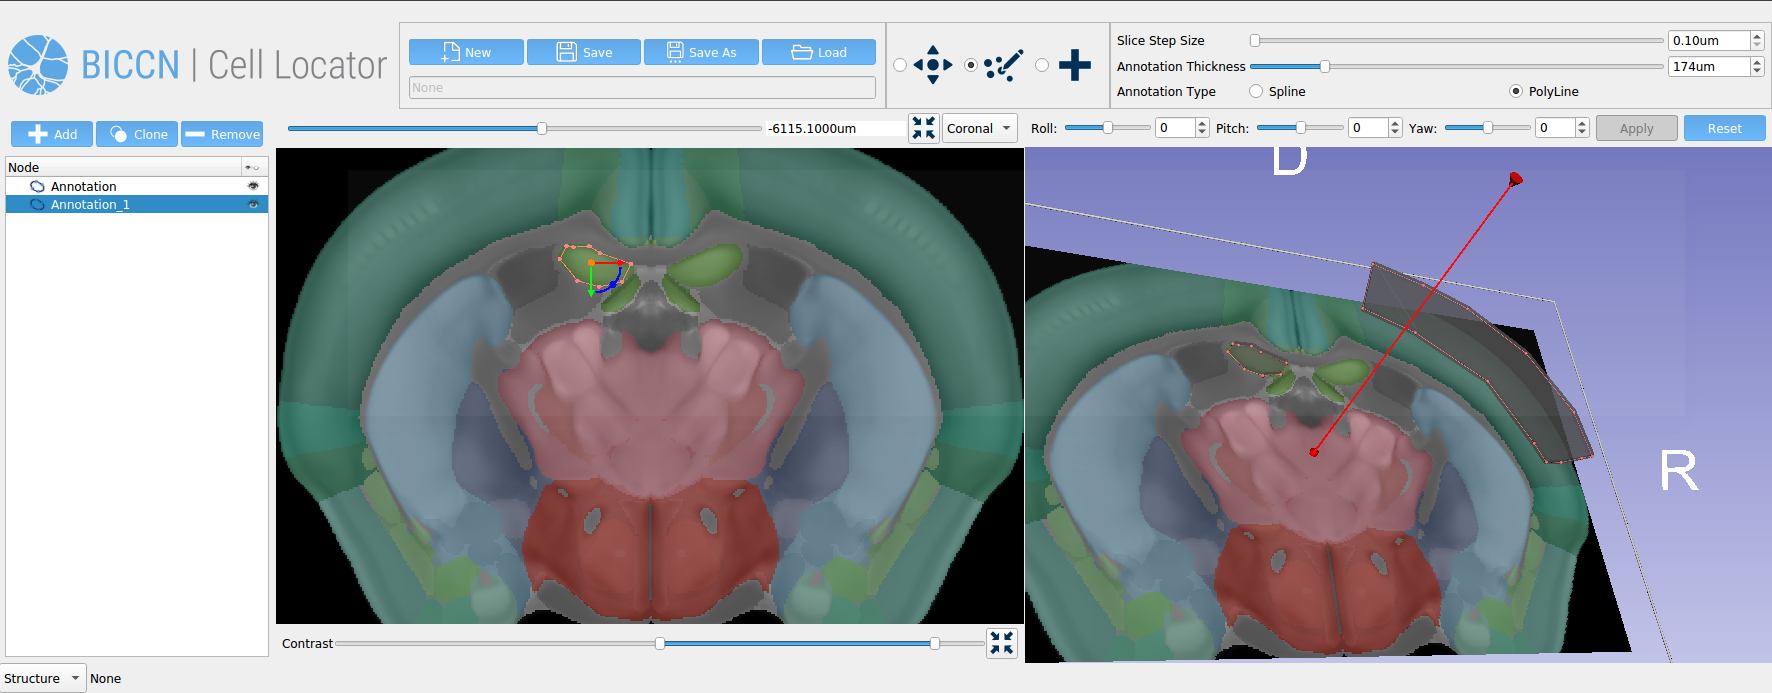Screen dimensions: 1772x693
Task: Click the Slice Step Size slider handle
Action: click(1255, 40)
